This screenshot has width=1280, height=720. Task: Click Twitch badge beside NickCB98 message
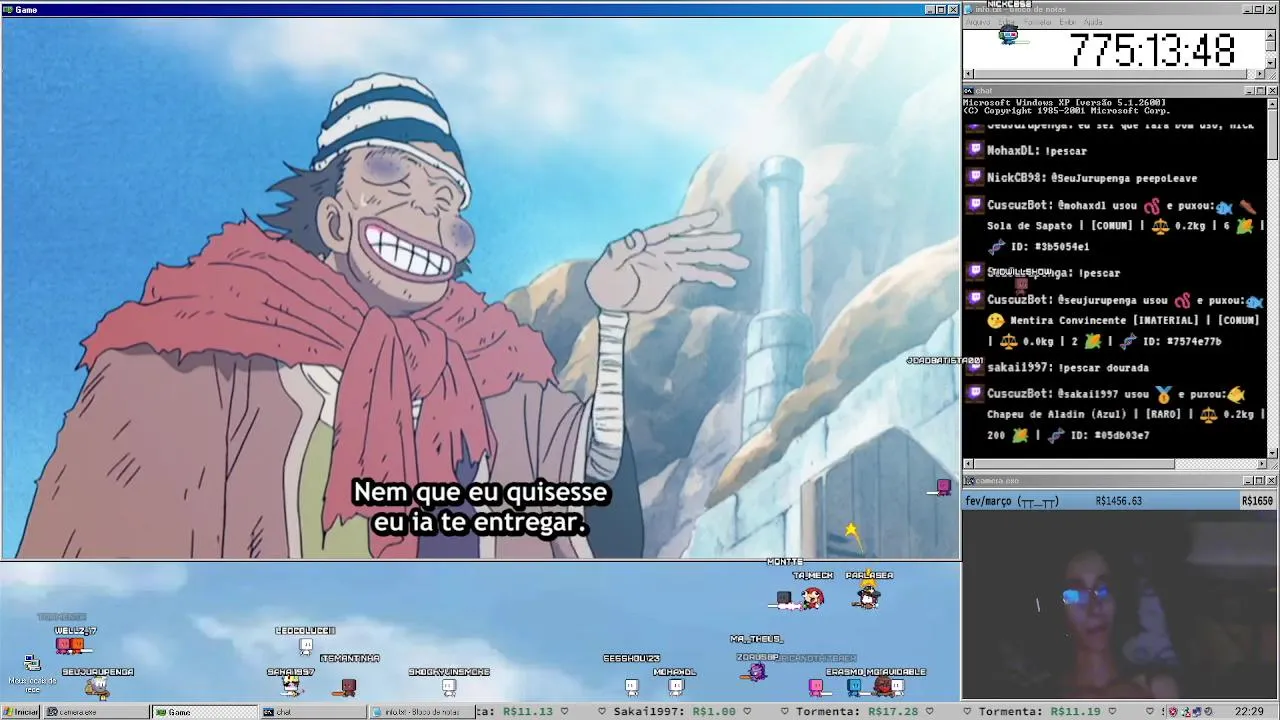(x=975, y=177)
